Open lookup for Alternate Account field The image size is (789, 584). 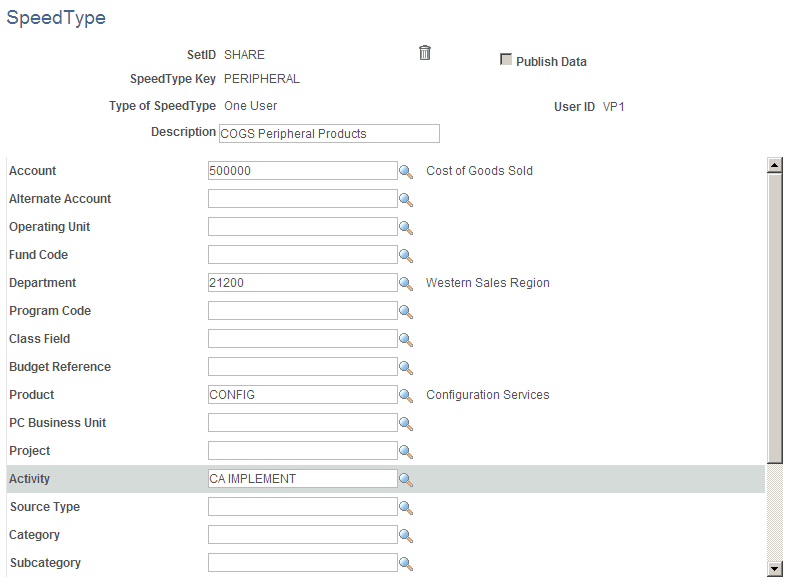tap(406, 200)
